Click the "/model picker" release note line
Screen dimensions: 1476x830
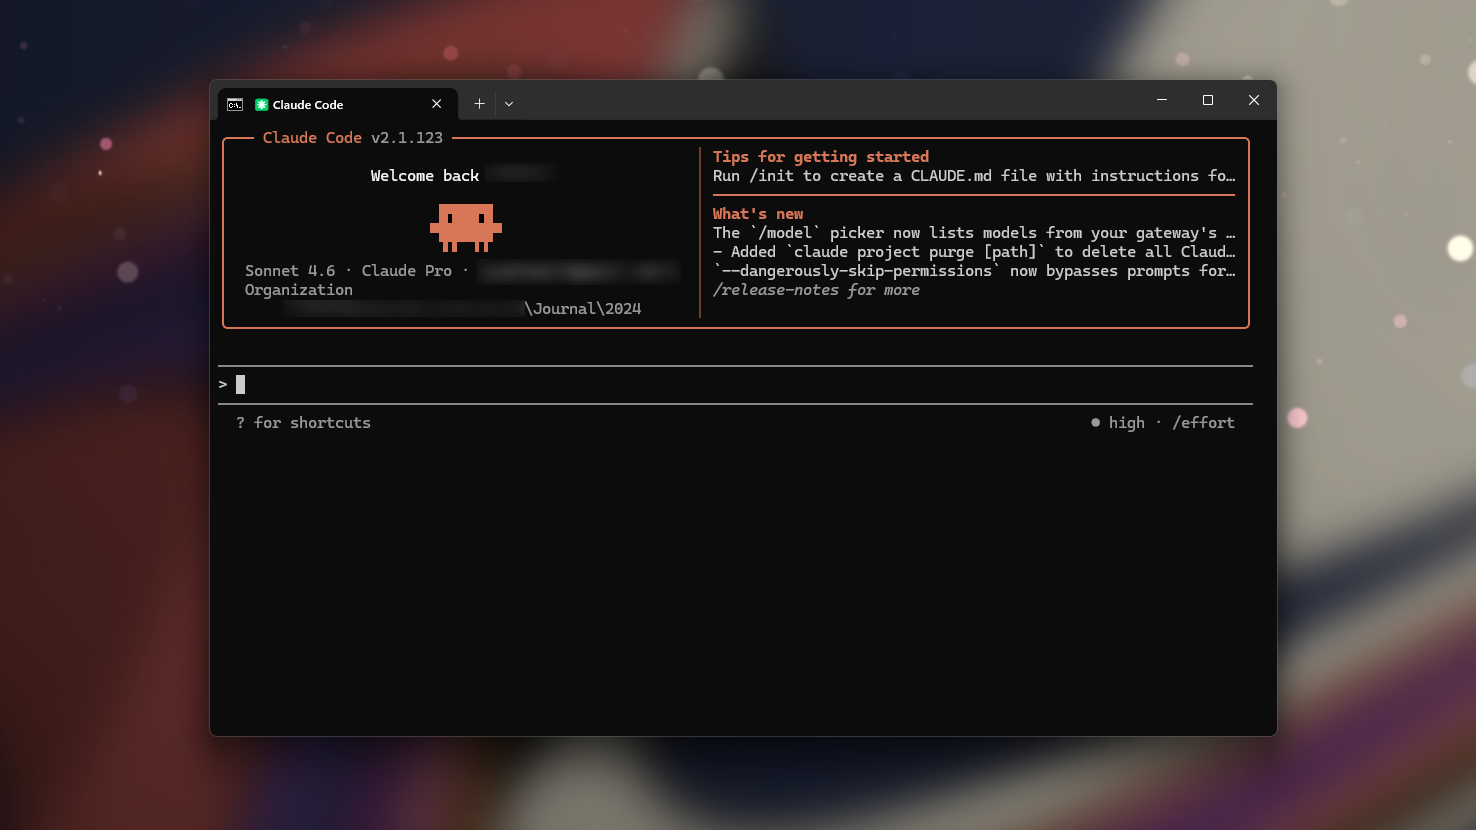pos(974,233)
